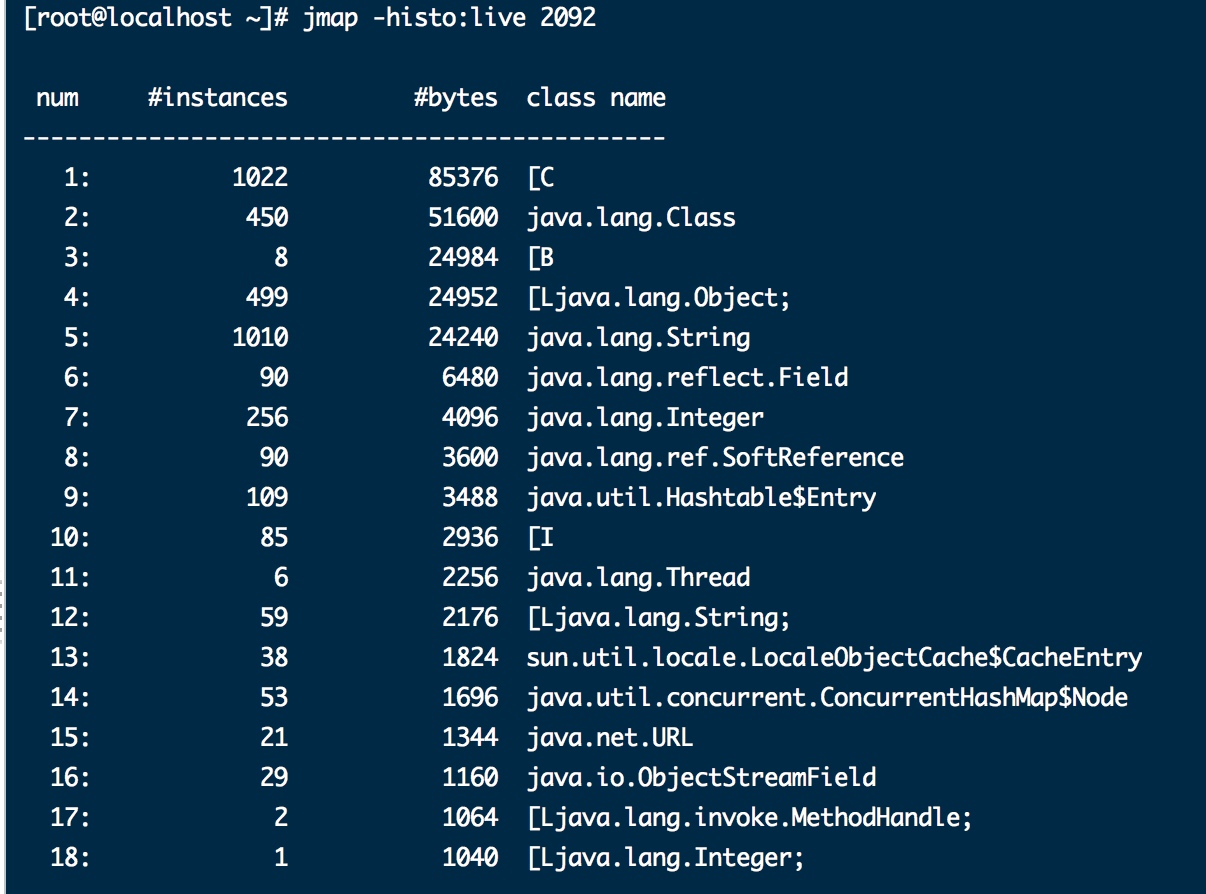The height and width of the screenshot is (894, 1206).
Task: Click the [Ljava.lang.invoke.MethodHandle; entry
Action: pos(750,818)
